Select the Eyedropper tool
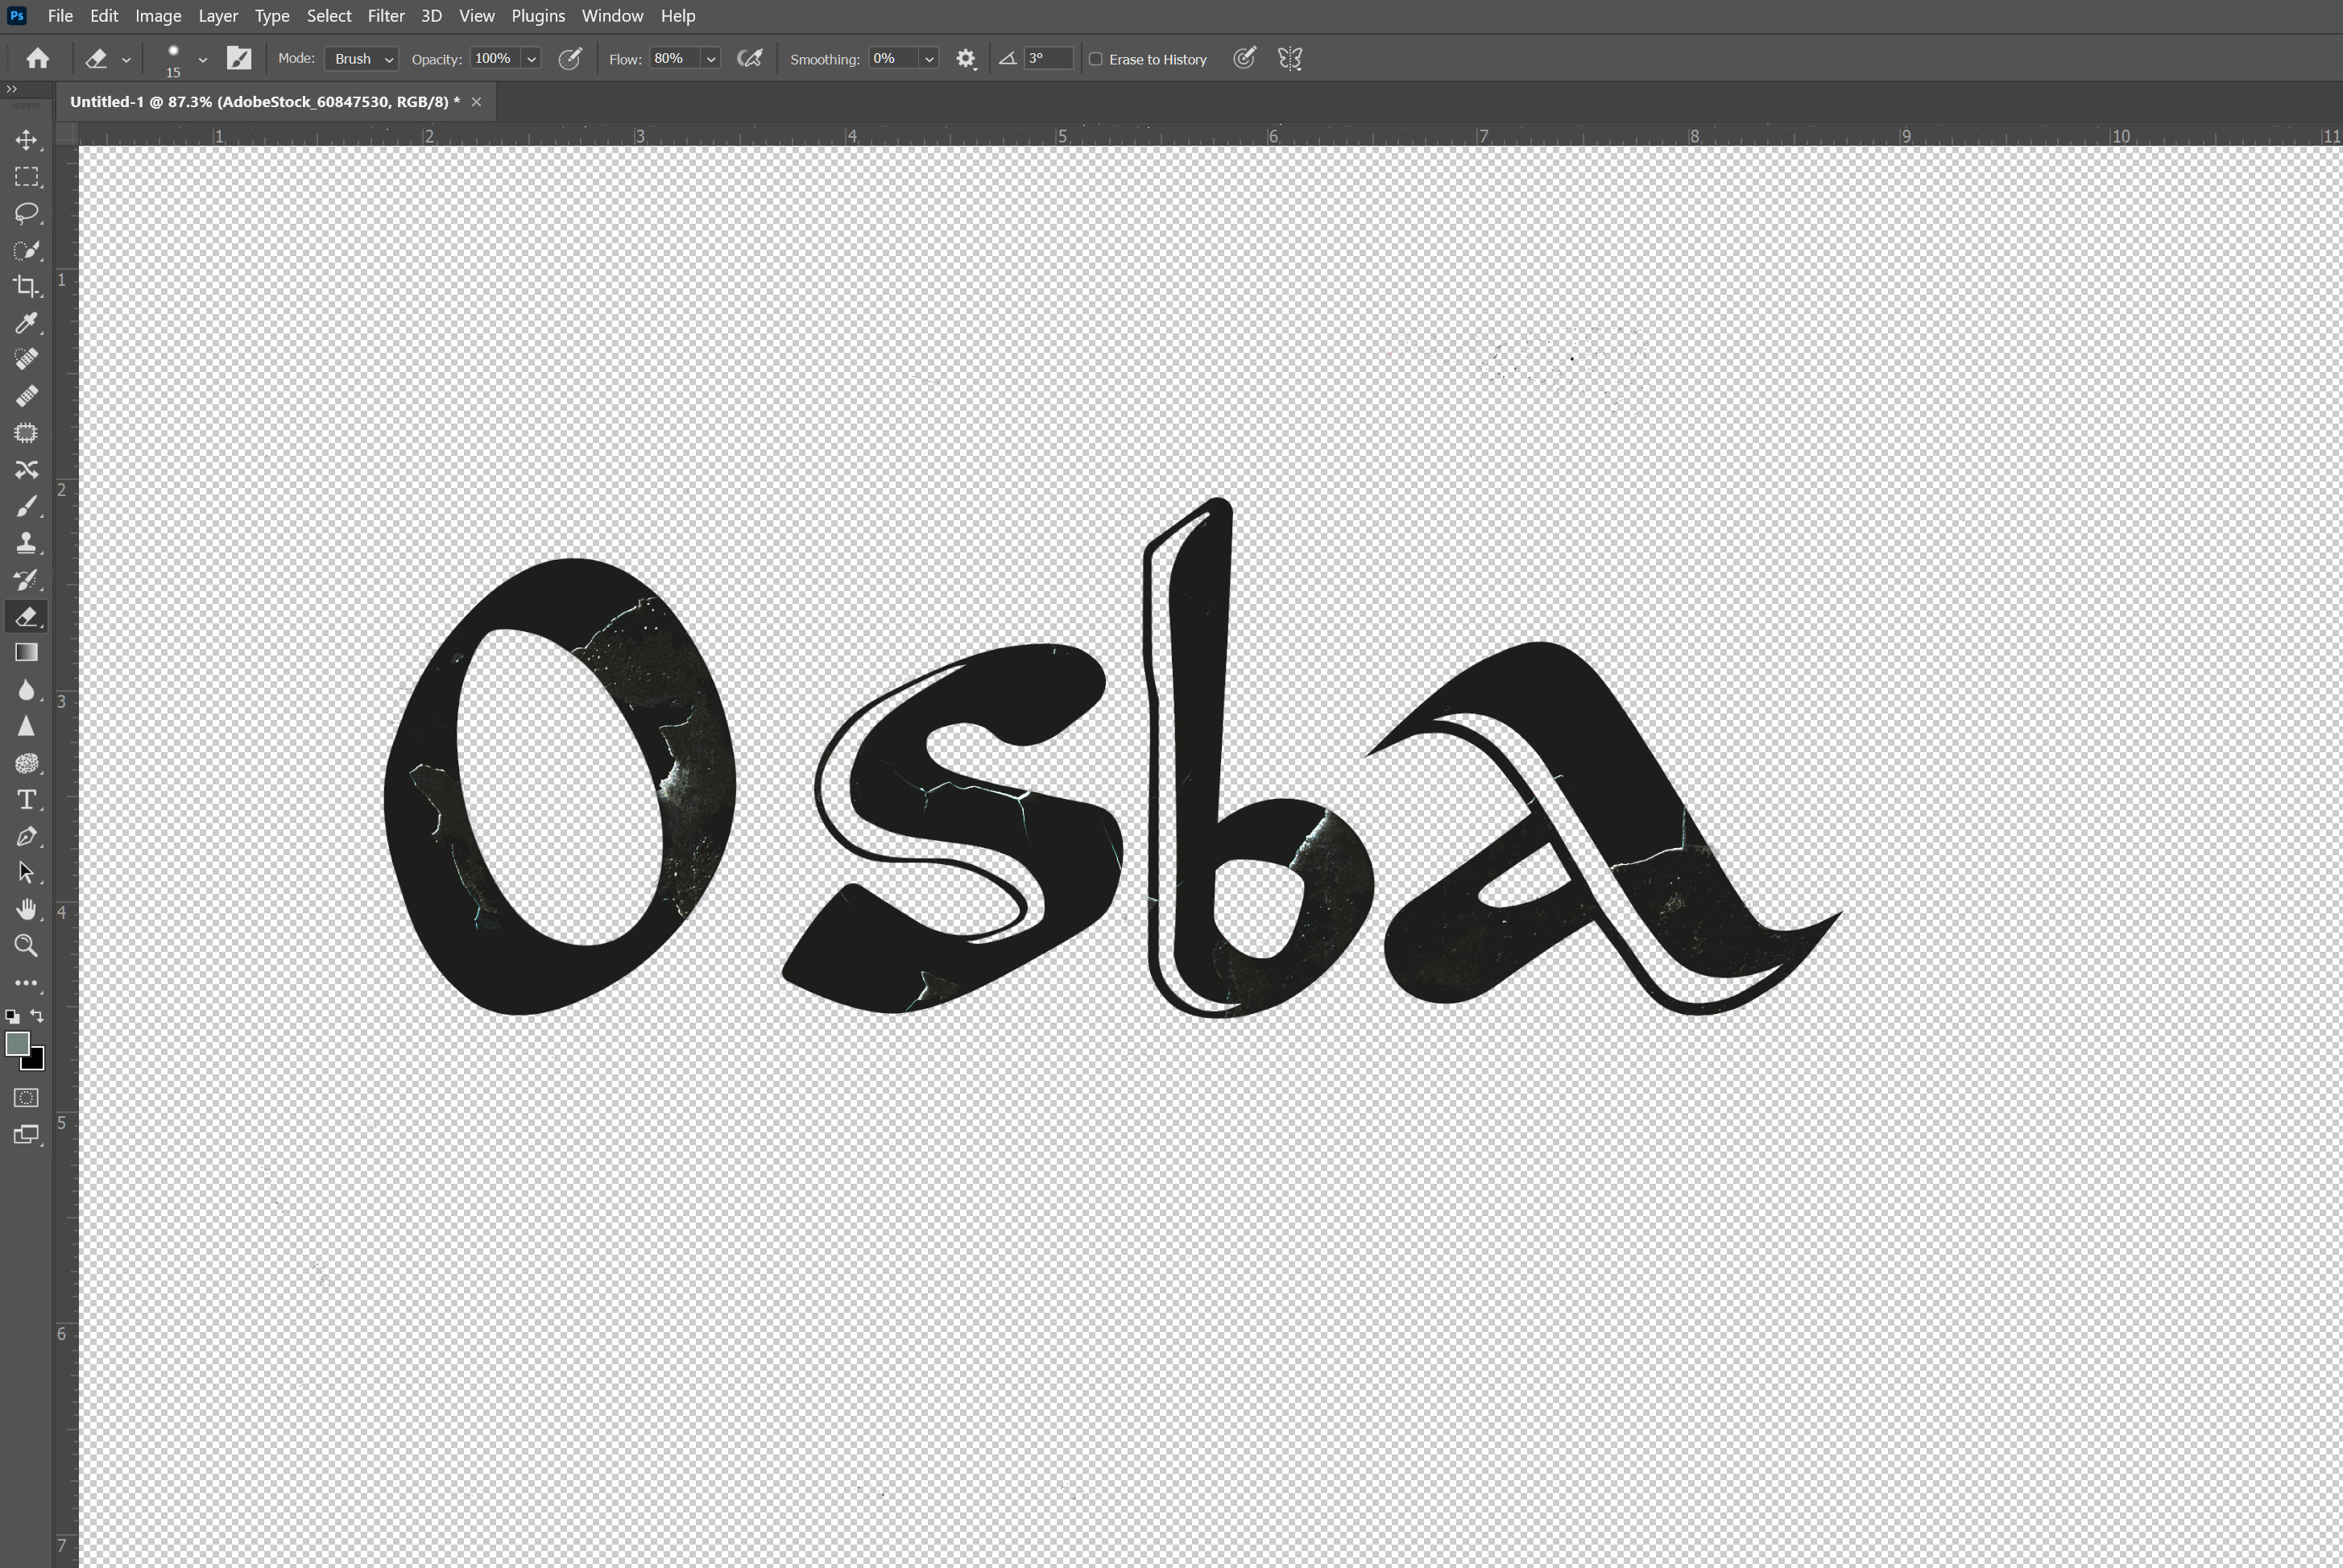Viewport: 2343px width, 1568px height. coord(26,323)
